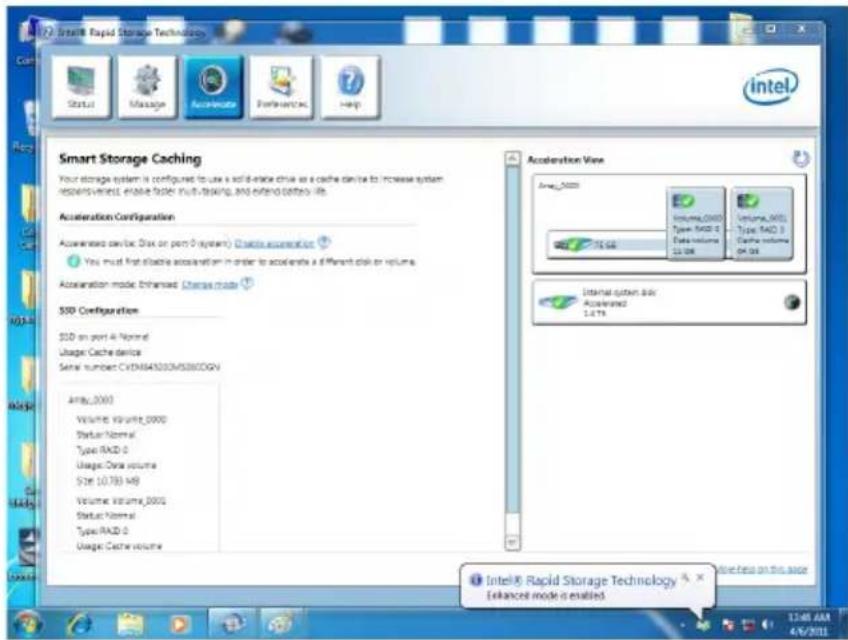Click the internal system disk drive icon
Image resolution: width=848 pixels, height=640 pixels.
click(558, 302)
